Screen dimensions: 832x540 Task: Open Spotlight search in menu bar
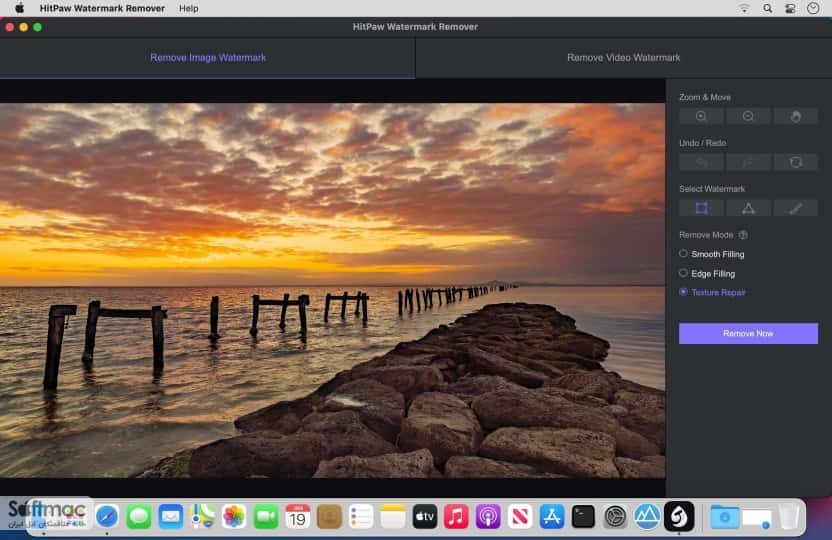coord(767,8)
